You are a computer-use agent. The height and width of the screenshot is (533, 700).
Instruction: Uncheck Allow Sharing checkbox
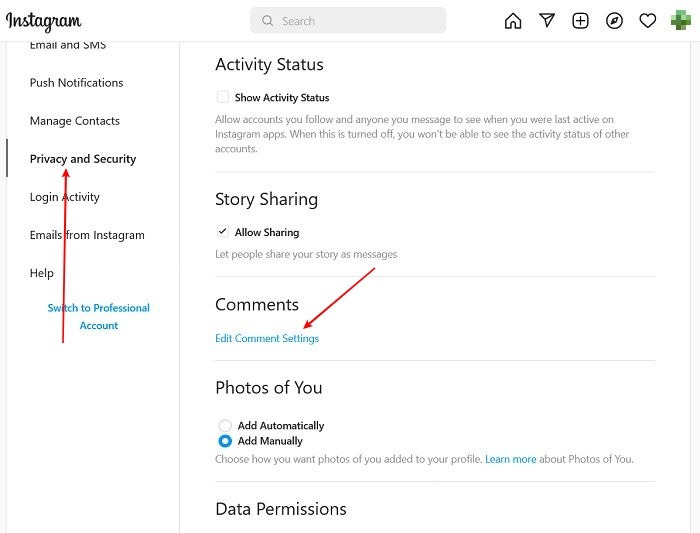click(223, 232)
